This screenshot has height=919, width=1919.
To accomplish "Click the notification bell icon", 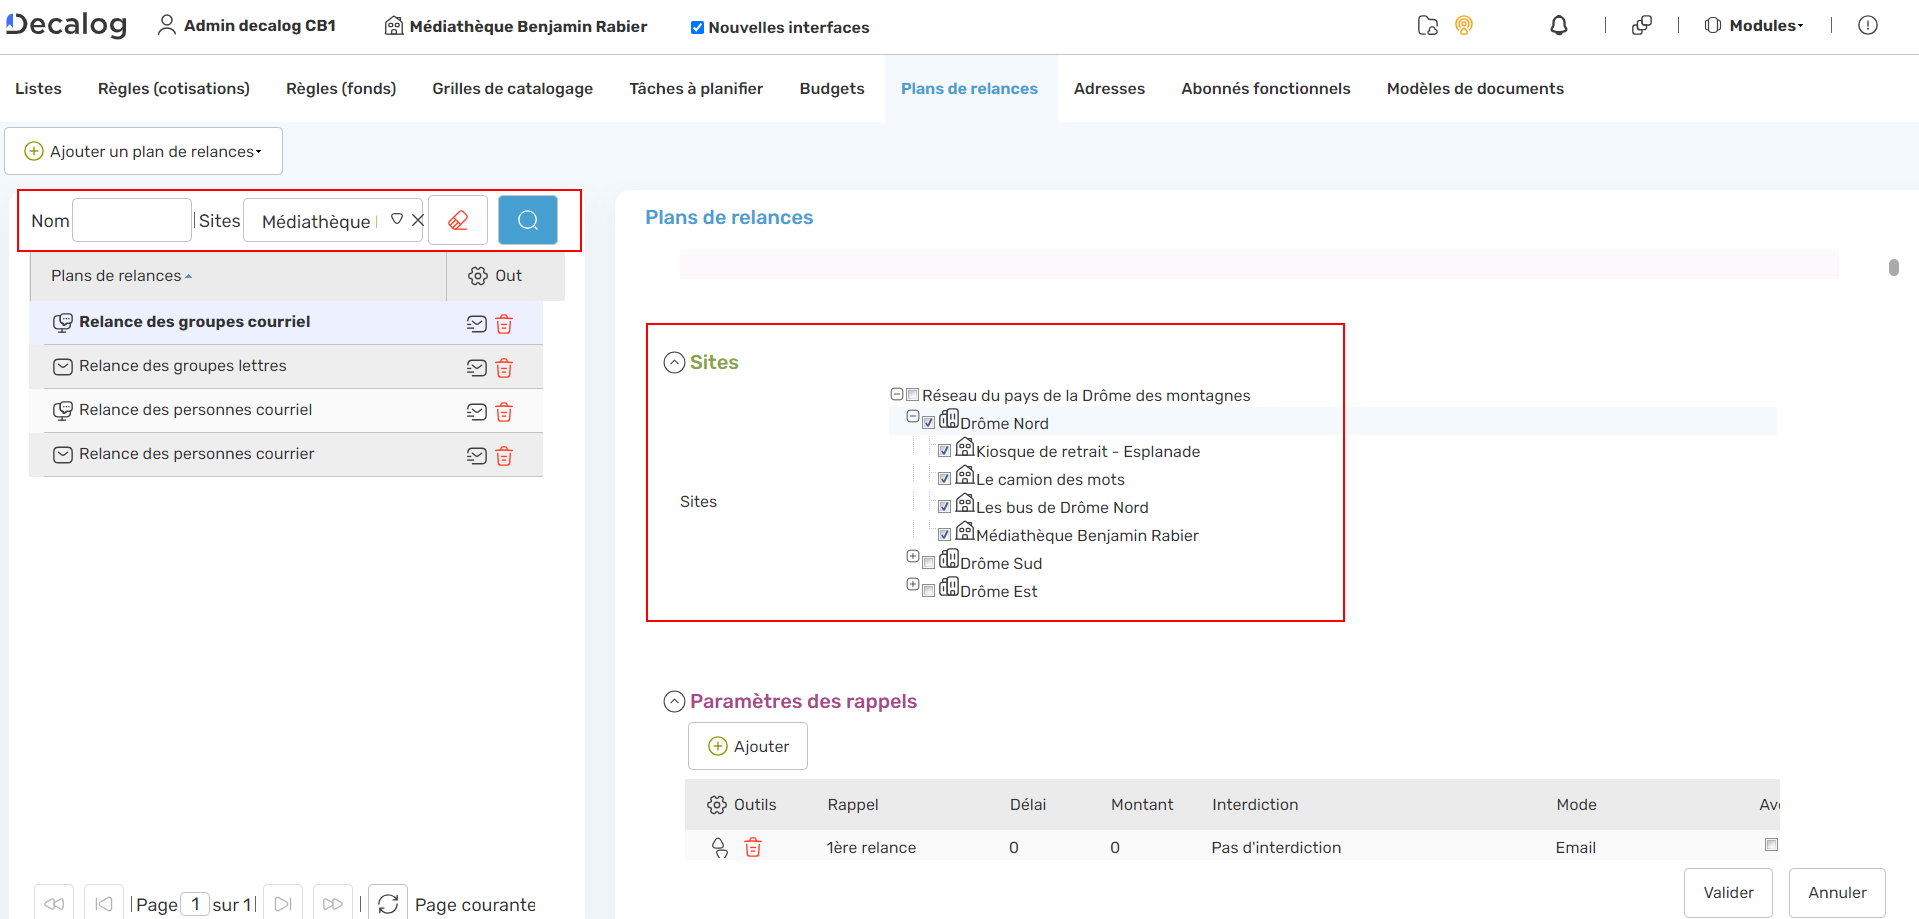I will tap(1558, 26).
